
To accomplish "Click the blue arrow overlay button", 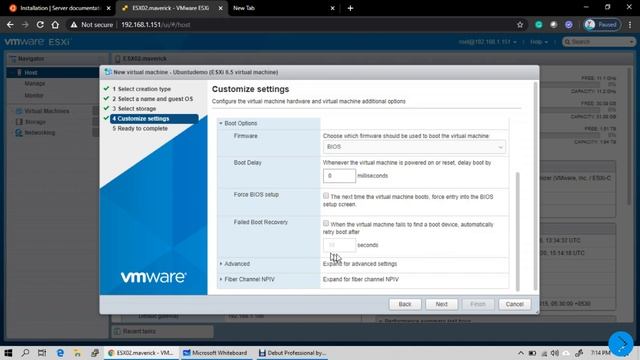I will pos(621,344).
